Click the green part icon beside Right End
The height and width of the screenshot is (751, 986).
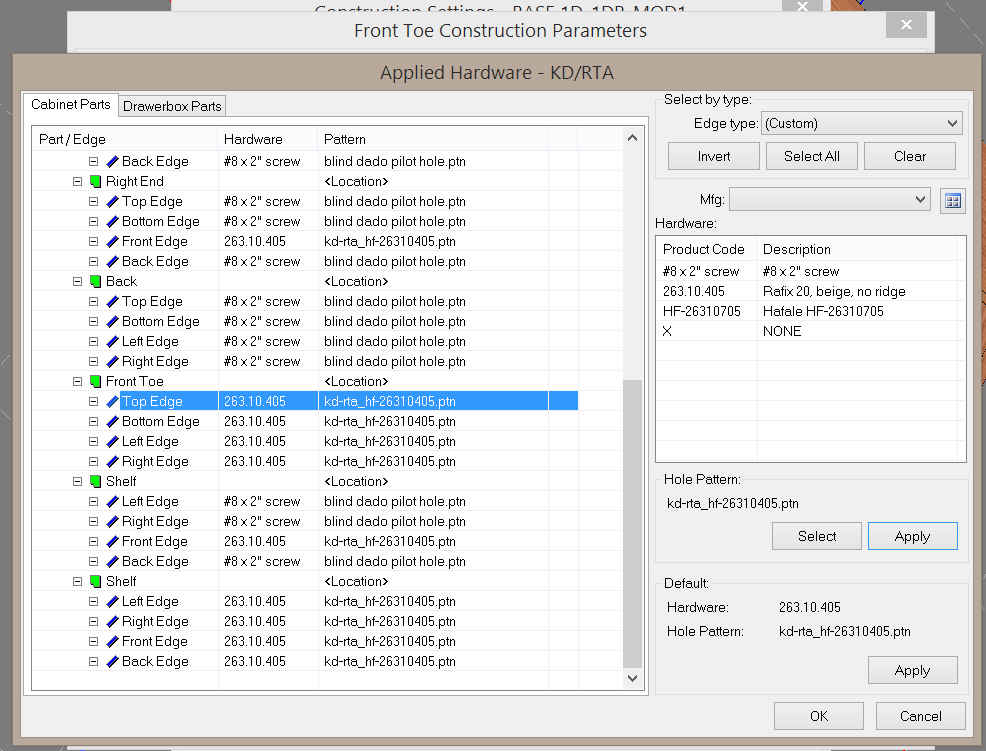coord(95,182)
